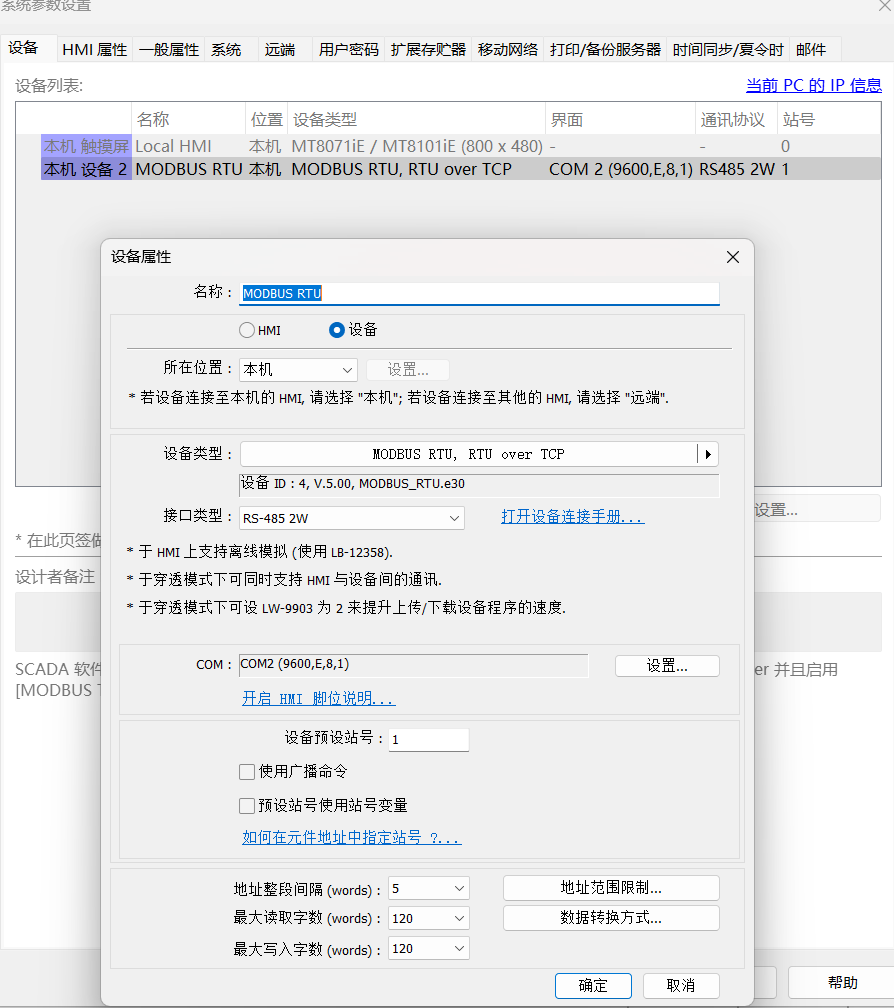Open link 打开设备连接手册...
This screenshot has height=1008, width=894.
pos(573,517)
